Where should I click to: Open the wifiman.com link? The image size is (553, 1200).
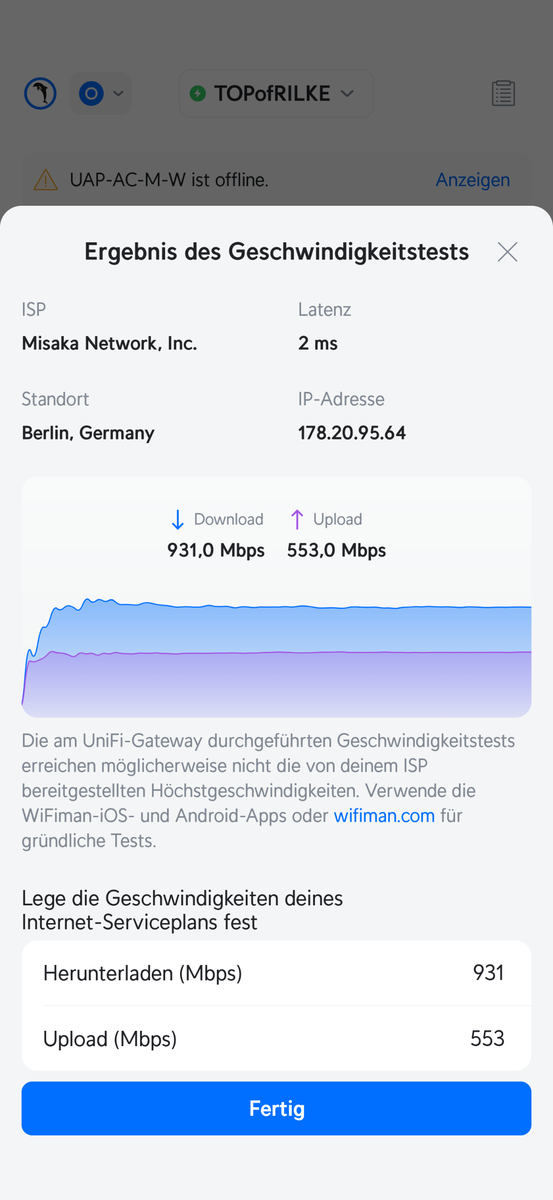pyautogui.click(x=384, y=815)
